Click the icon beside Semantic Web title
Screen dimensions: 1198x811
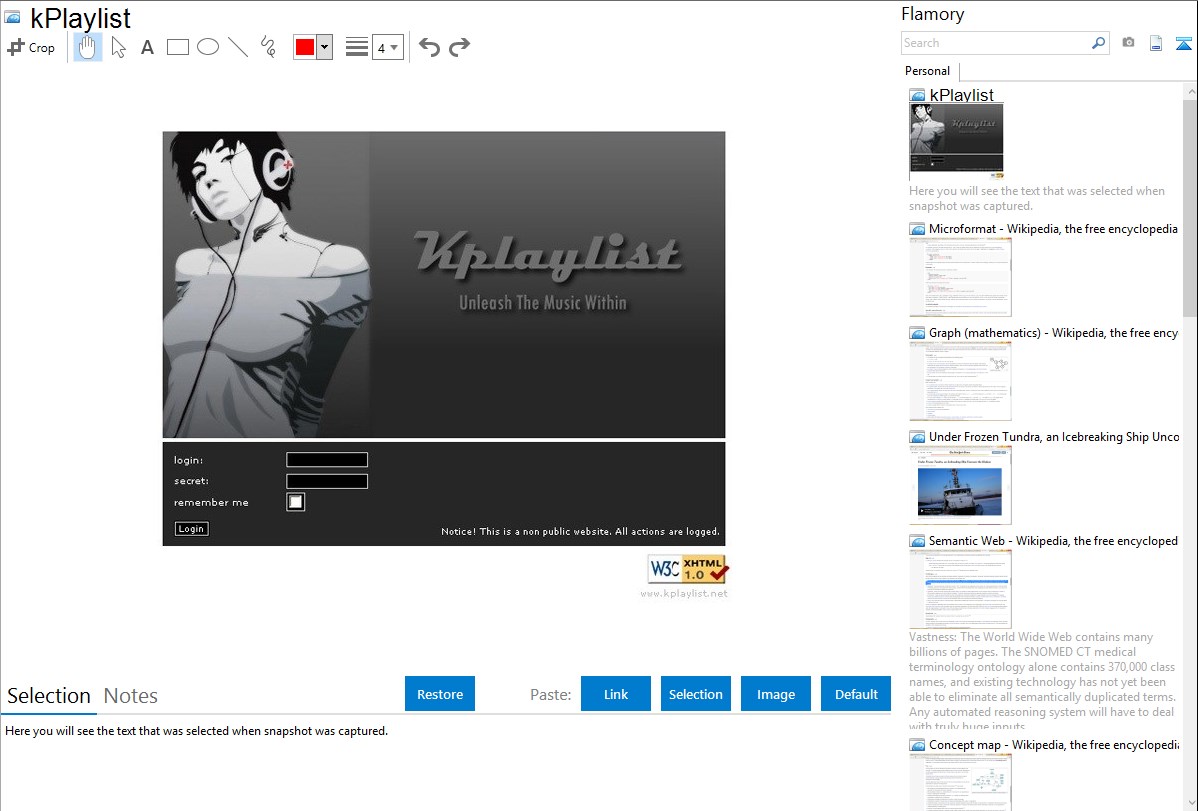coord(917,541)
